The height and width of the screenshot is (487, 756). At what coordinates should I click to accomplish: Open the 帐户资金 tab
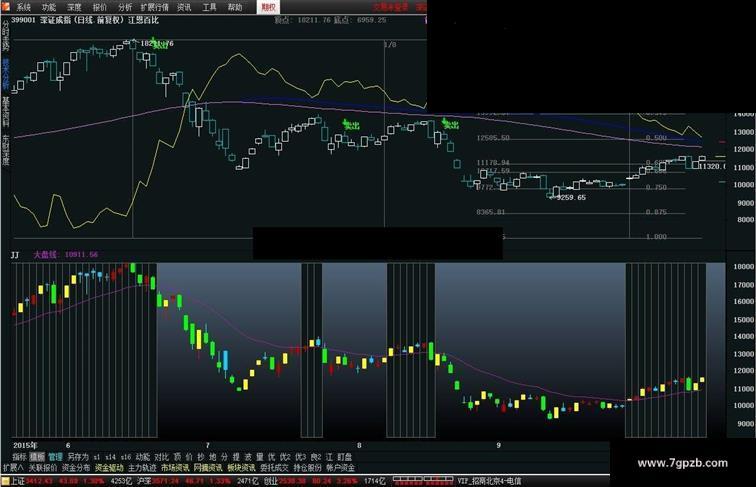340,468
